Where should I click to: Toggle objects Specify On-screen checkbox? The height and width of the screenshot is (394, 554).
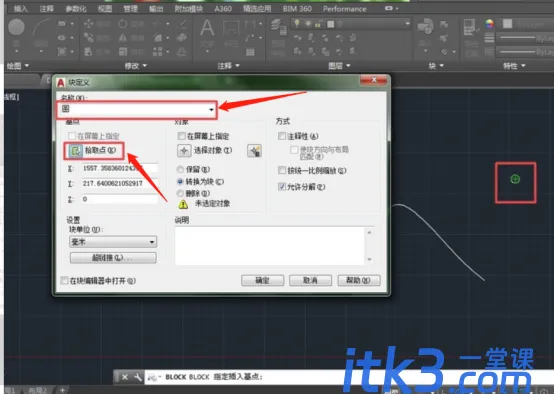(x=182, y=136)
